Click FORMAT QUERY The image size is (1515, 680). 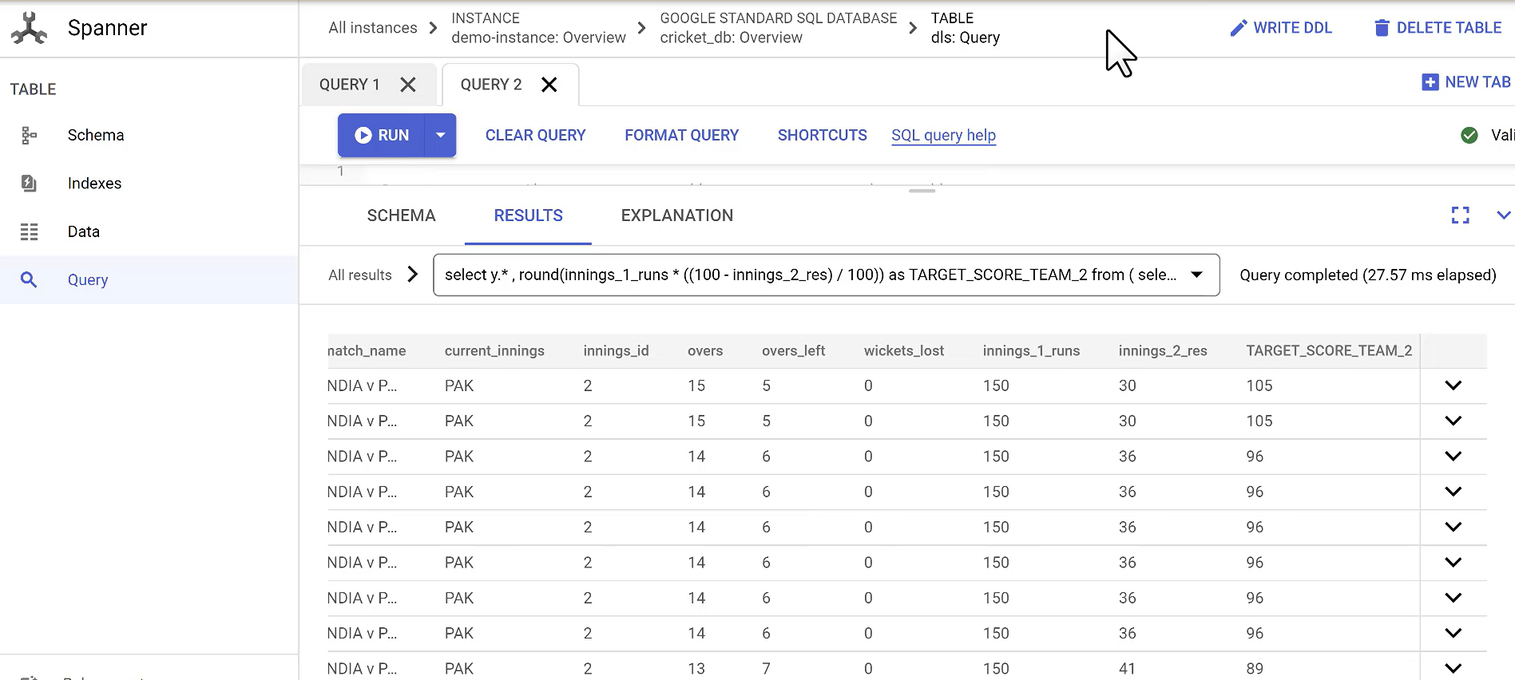(x=682, y=135)
